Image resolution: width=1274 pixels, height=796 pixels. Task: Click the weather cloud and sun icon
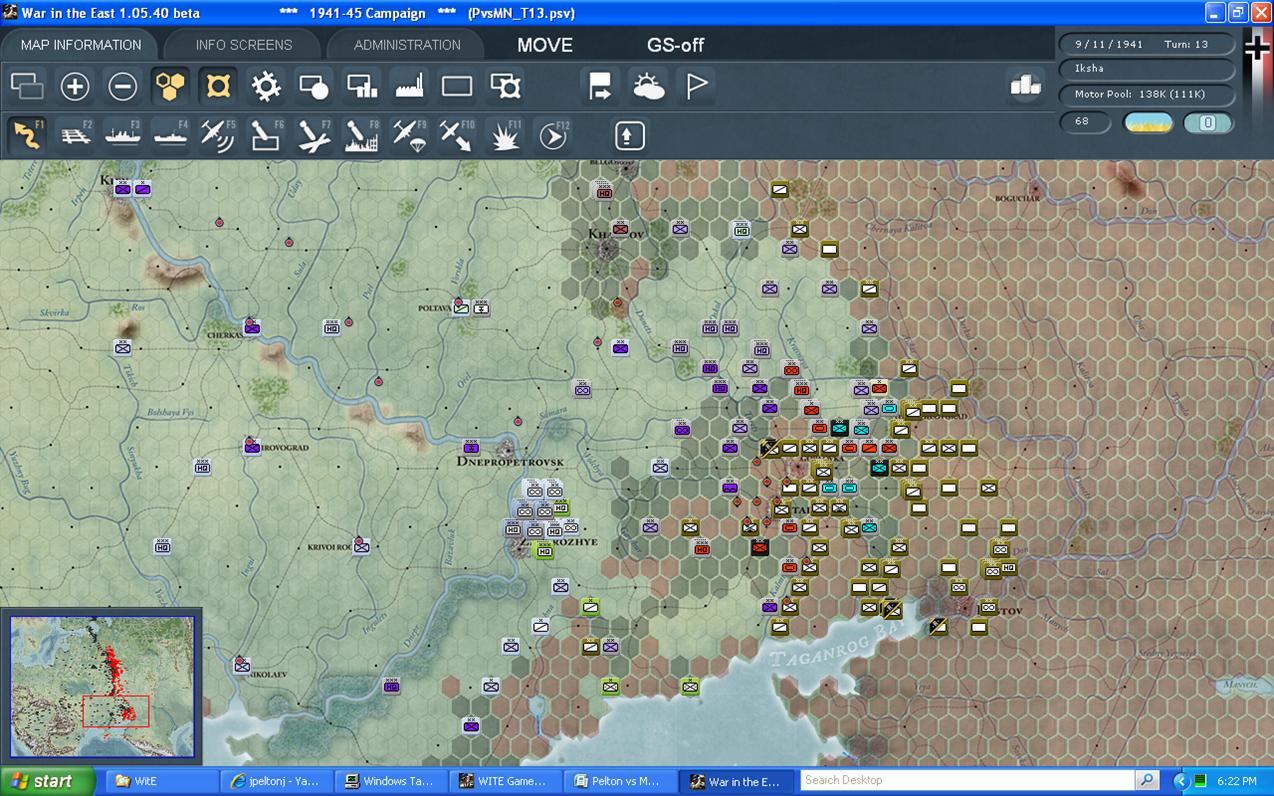pyautogui.click(x=648, y=87)
